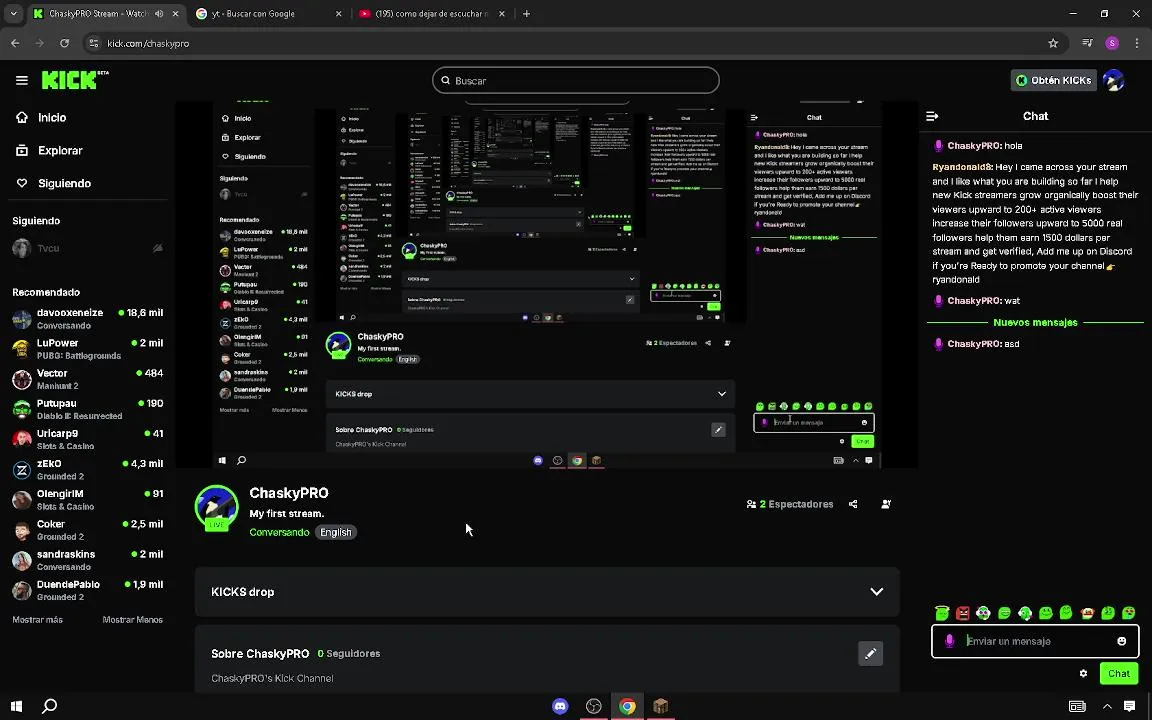Click the user icon beside the share icon
This screenshot has height=720, width=1152.
[886, 504]
